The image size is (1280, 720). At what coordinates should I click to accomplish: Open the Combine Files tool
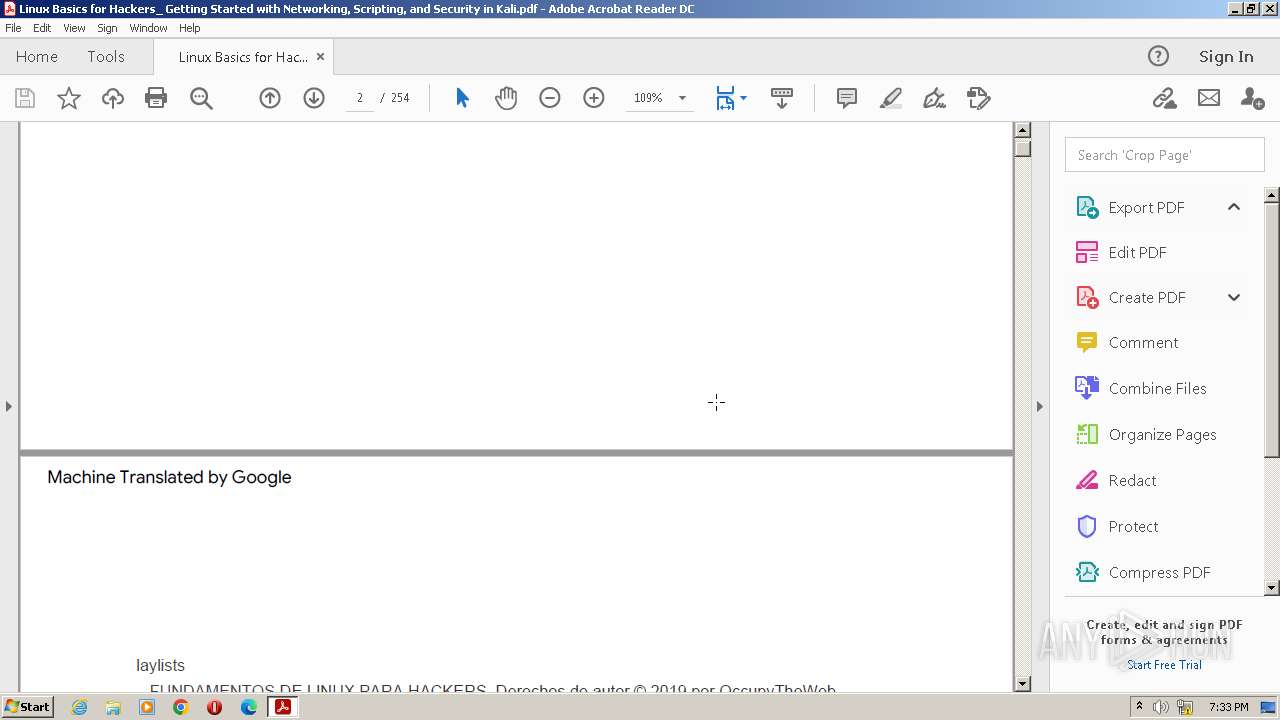coord(1157,388)
